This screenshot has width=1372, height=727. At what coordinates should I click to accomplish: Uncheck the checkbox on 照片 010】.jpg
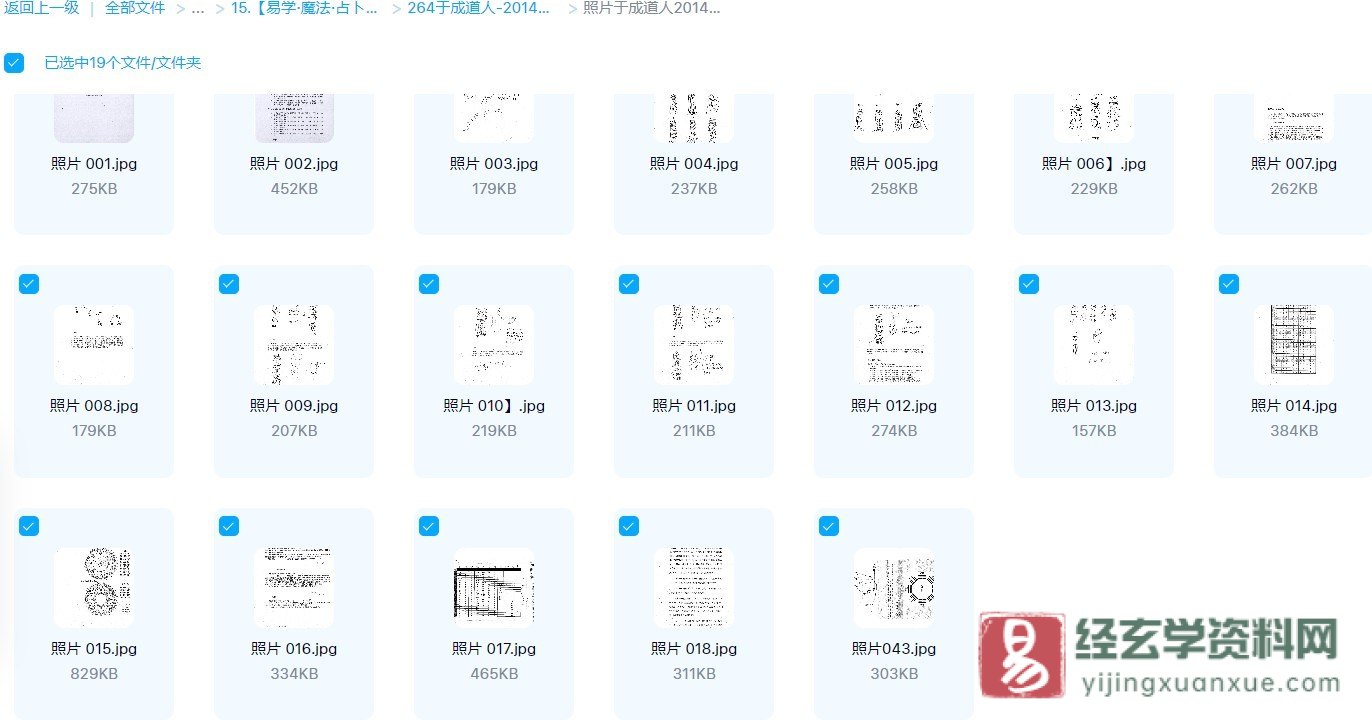click(x=429, y=284)
